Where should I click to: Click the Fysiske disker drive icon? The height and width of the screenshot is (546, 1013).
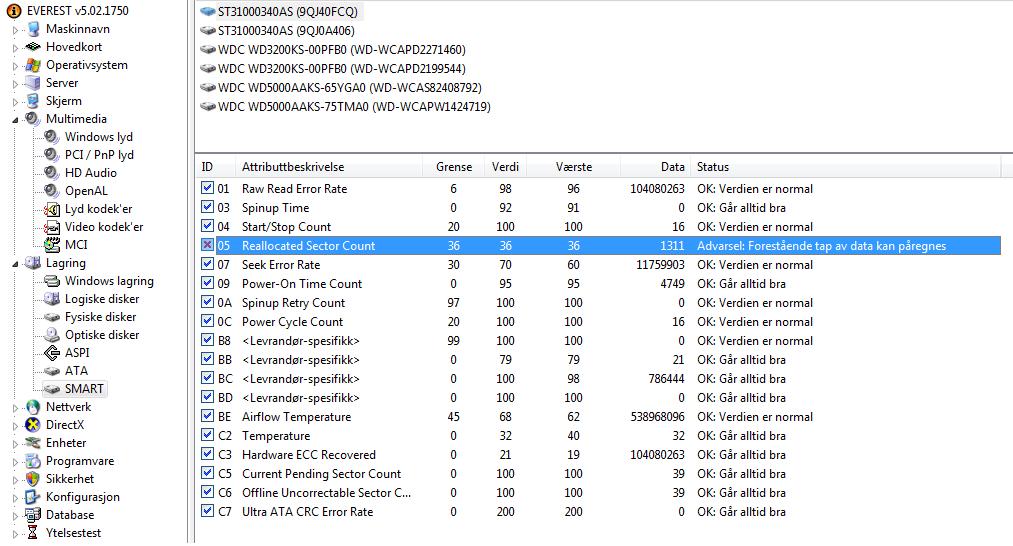pos(52,317)
